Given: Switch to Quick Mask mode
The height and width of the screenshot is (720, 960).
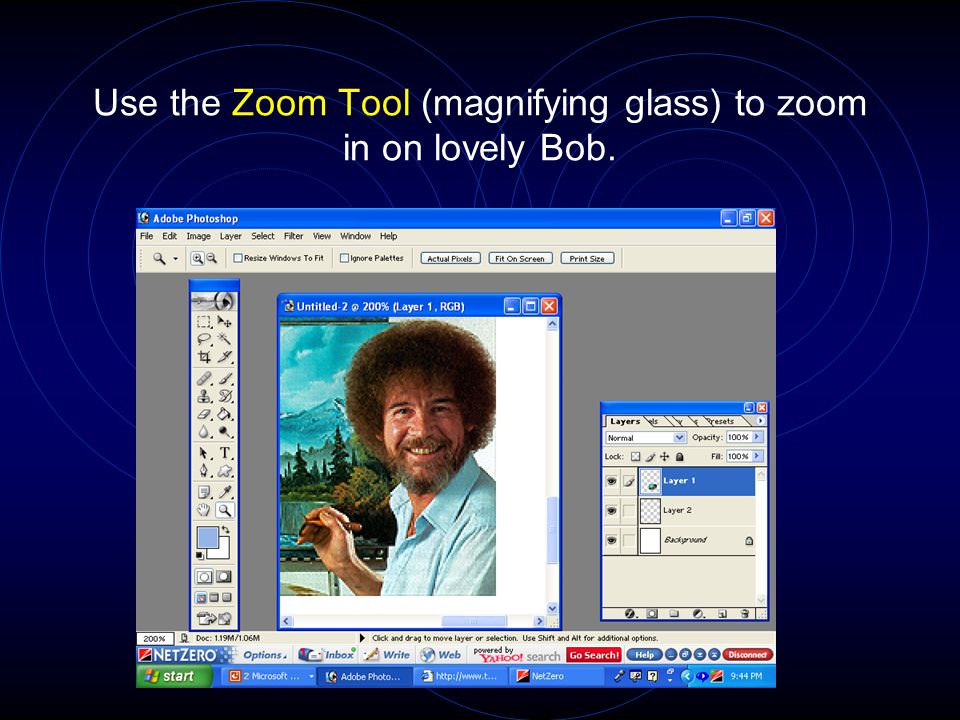Looking at the screenshot, I should (224, 577).
